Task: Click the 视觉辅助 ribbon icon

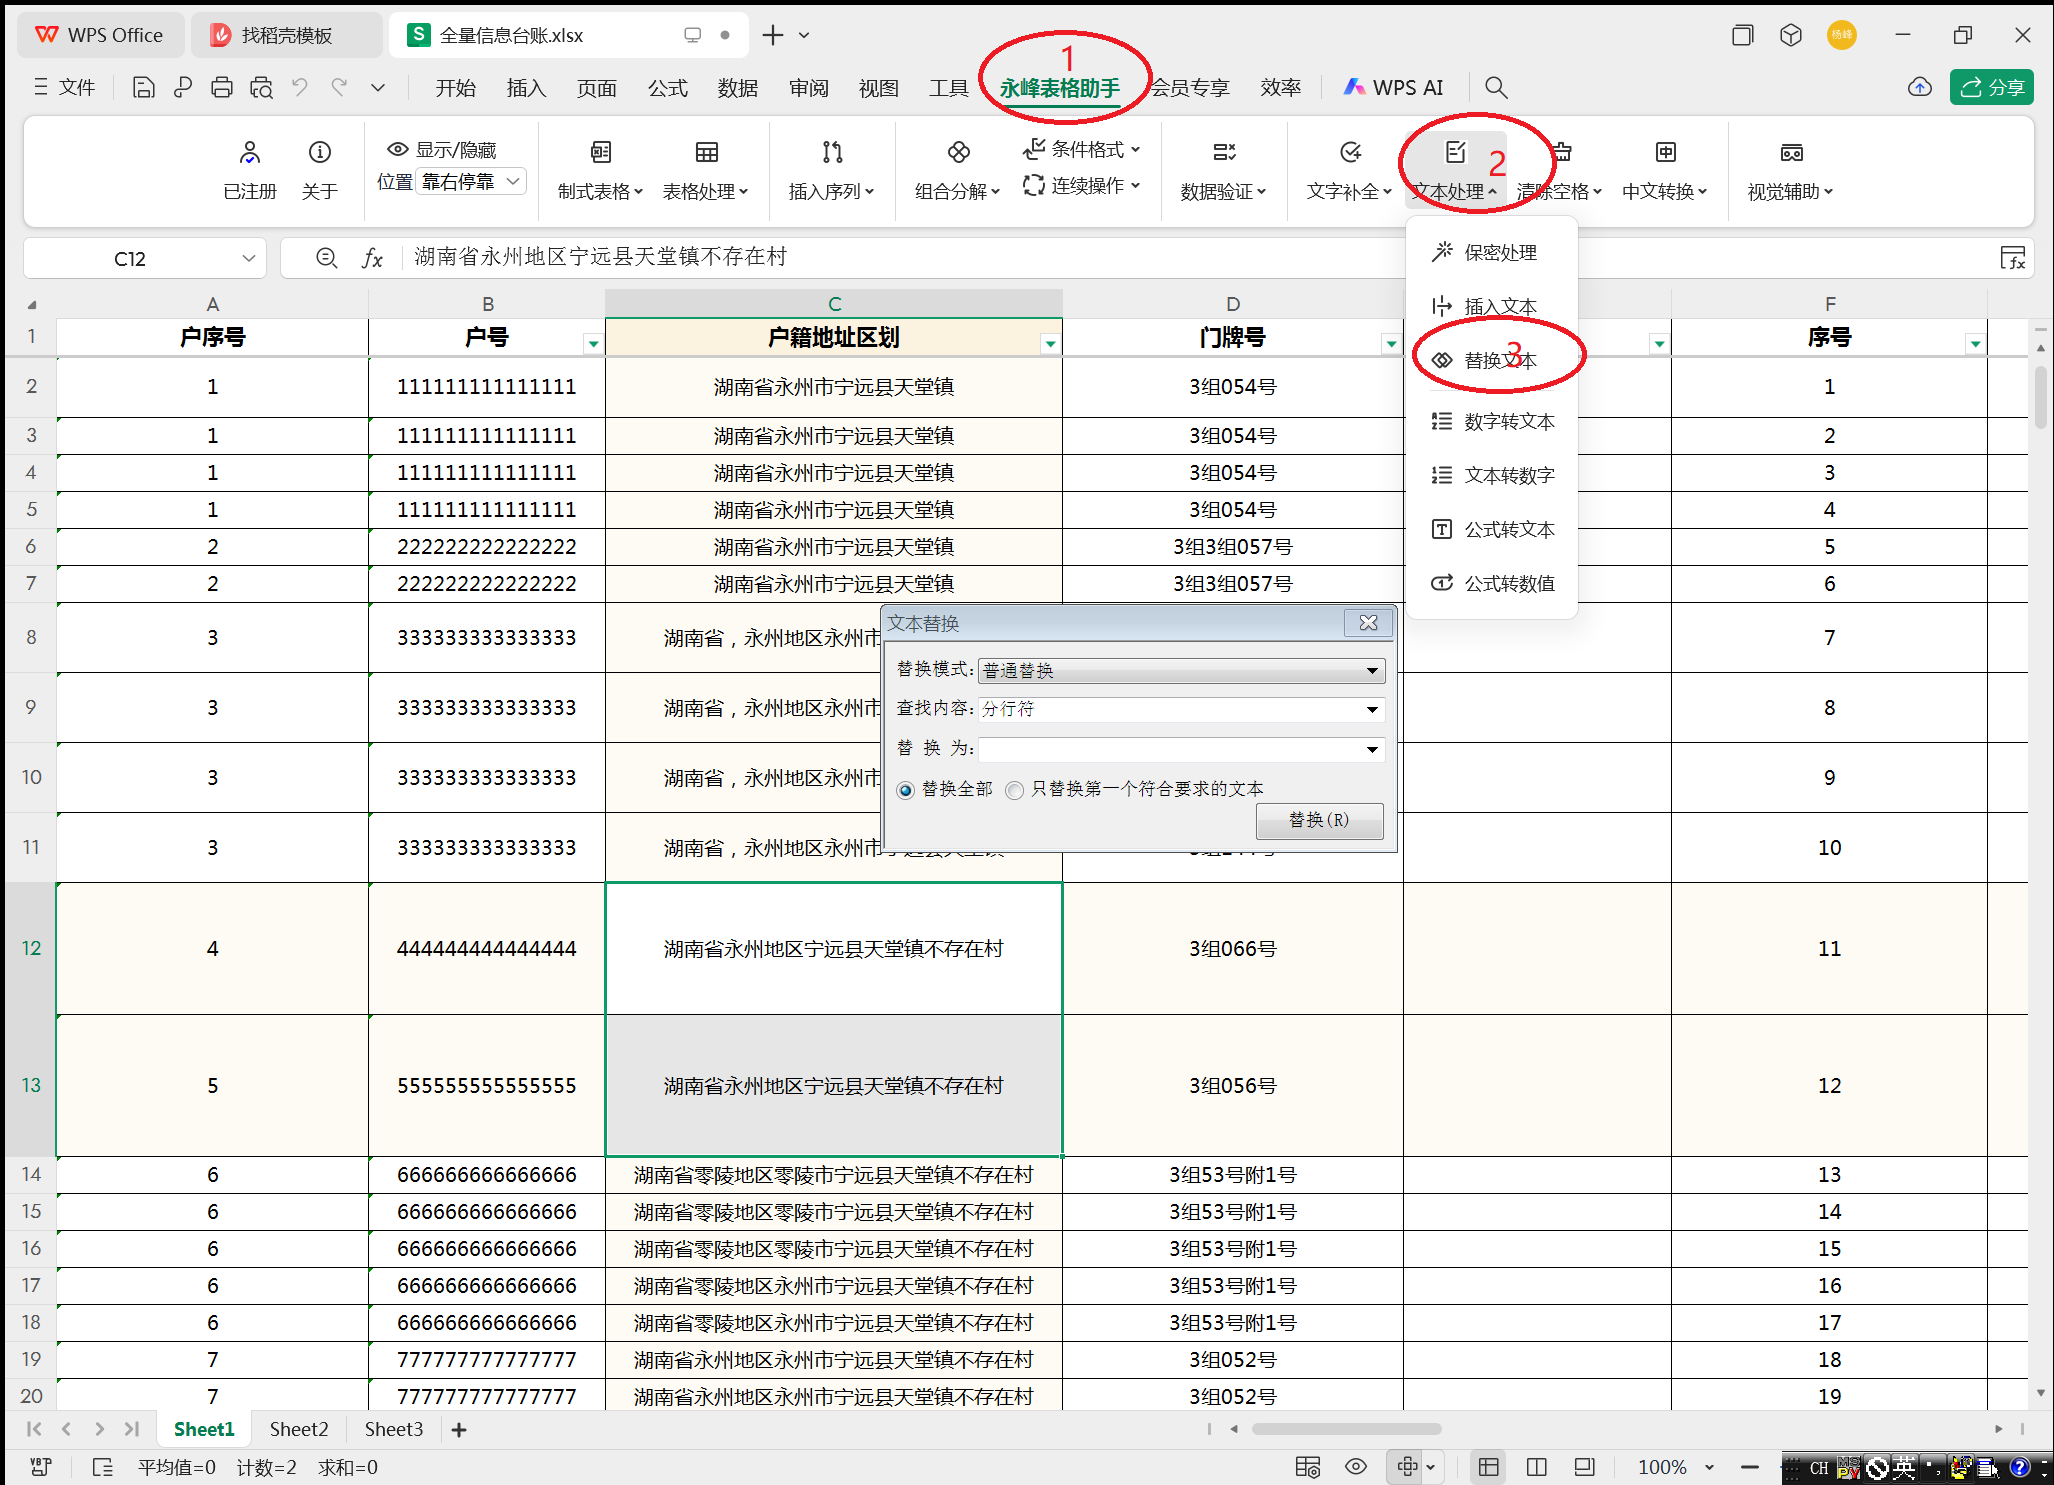Action: [x=1790, y=152]
